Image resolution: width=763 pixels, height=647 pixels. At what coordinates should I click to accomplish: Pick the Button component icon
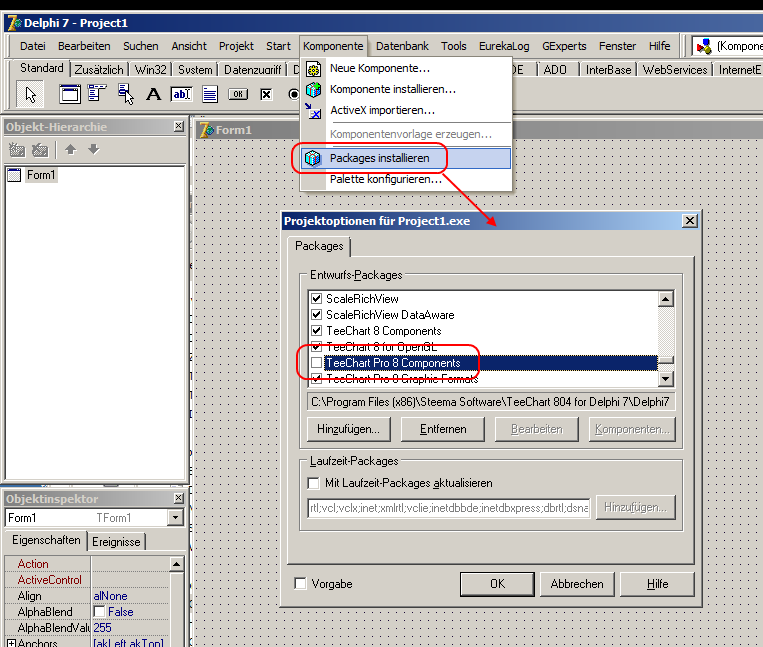(x=238, y=94)
